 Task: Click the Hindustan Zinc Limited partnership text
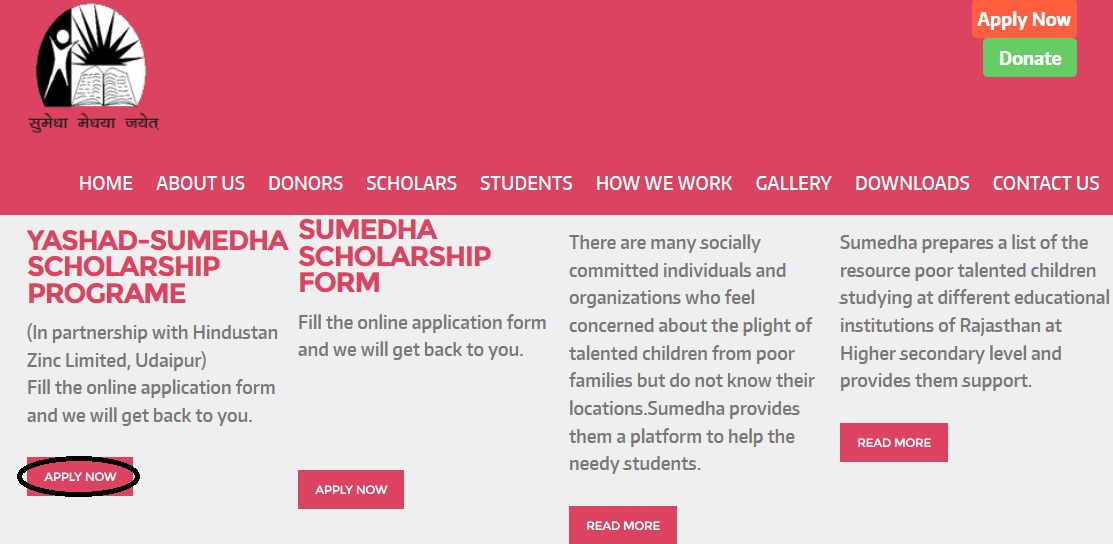click(153, 346)
